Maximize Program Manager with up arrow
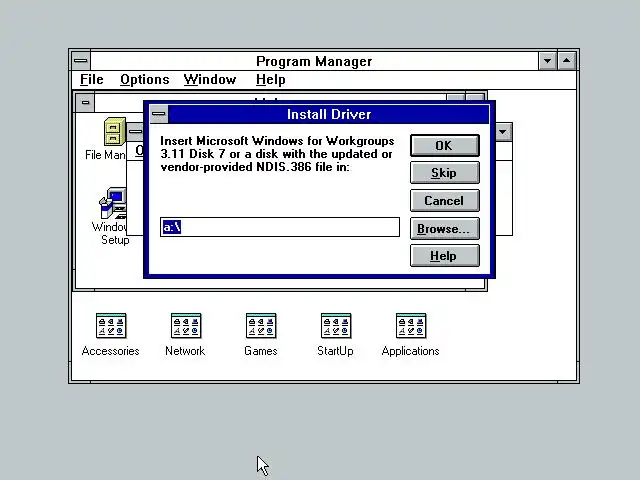The width and height of the screenshot is (640, 480). (567, 61)
